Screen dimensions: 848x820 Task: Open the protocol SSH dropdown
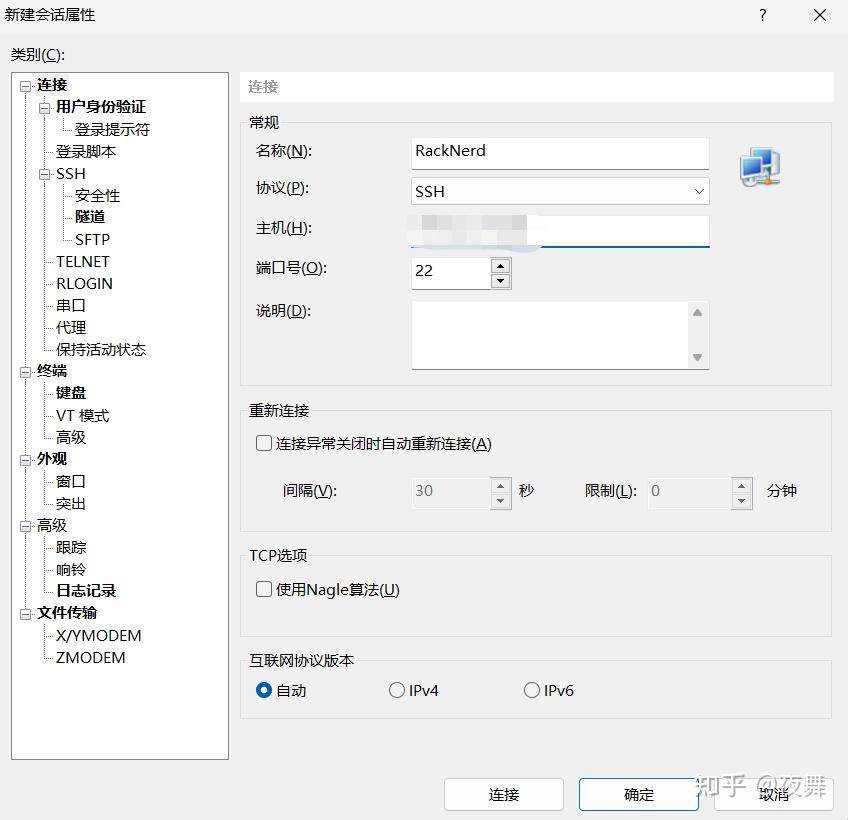(x=560, y=191)
